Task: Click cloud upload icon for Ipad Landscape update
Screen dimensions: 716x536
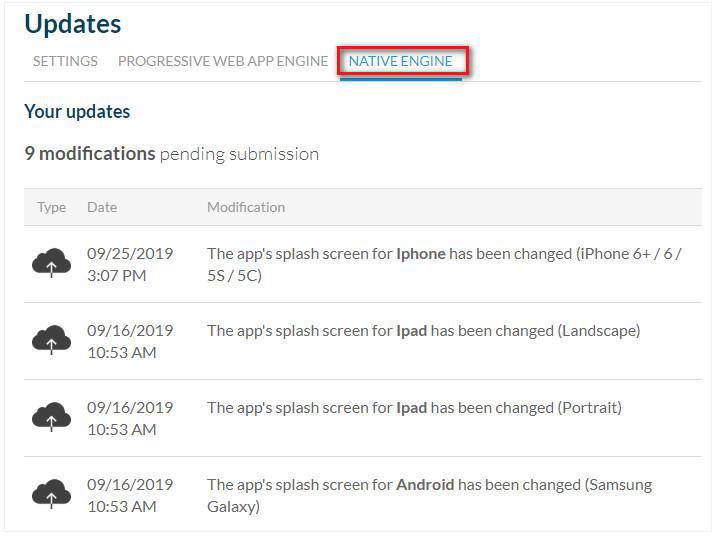Action: [52, 340]
